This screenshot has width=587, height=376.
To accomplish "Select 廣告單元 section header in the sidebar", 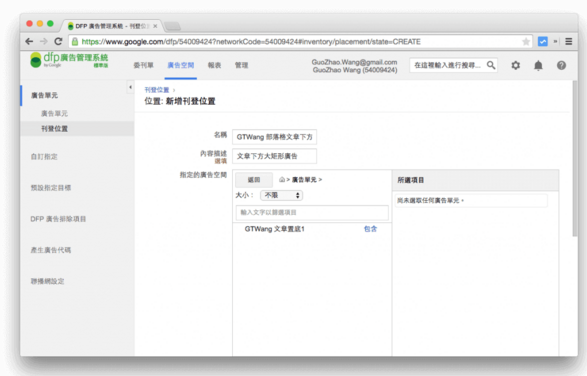I will (44, 95).
